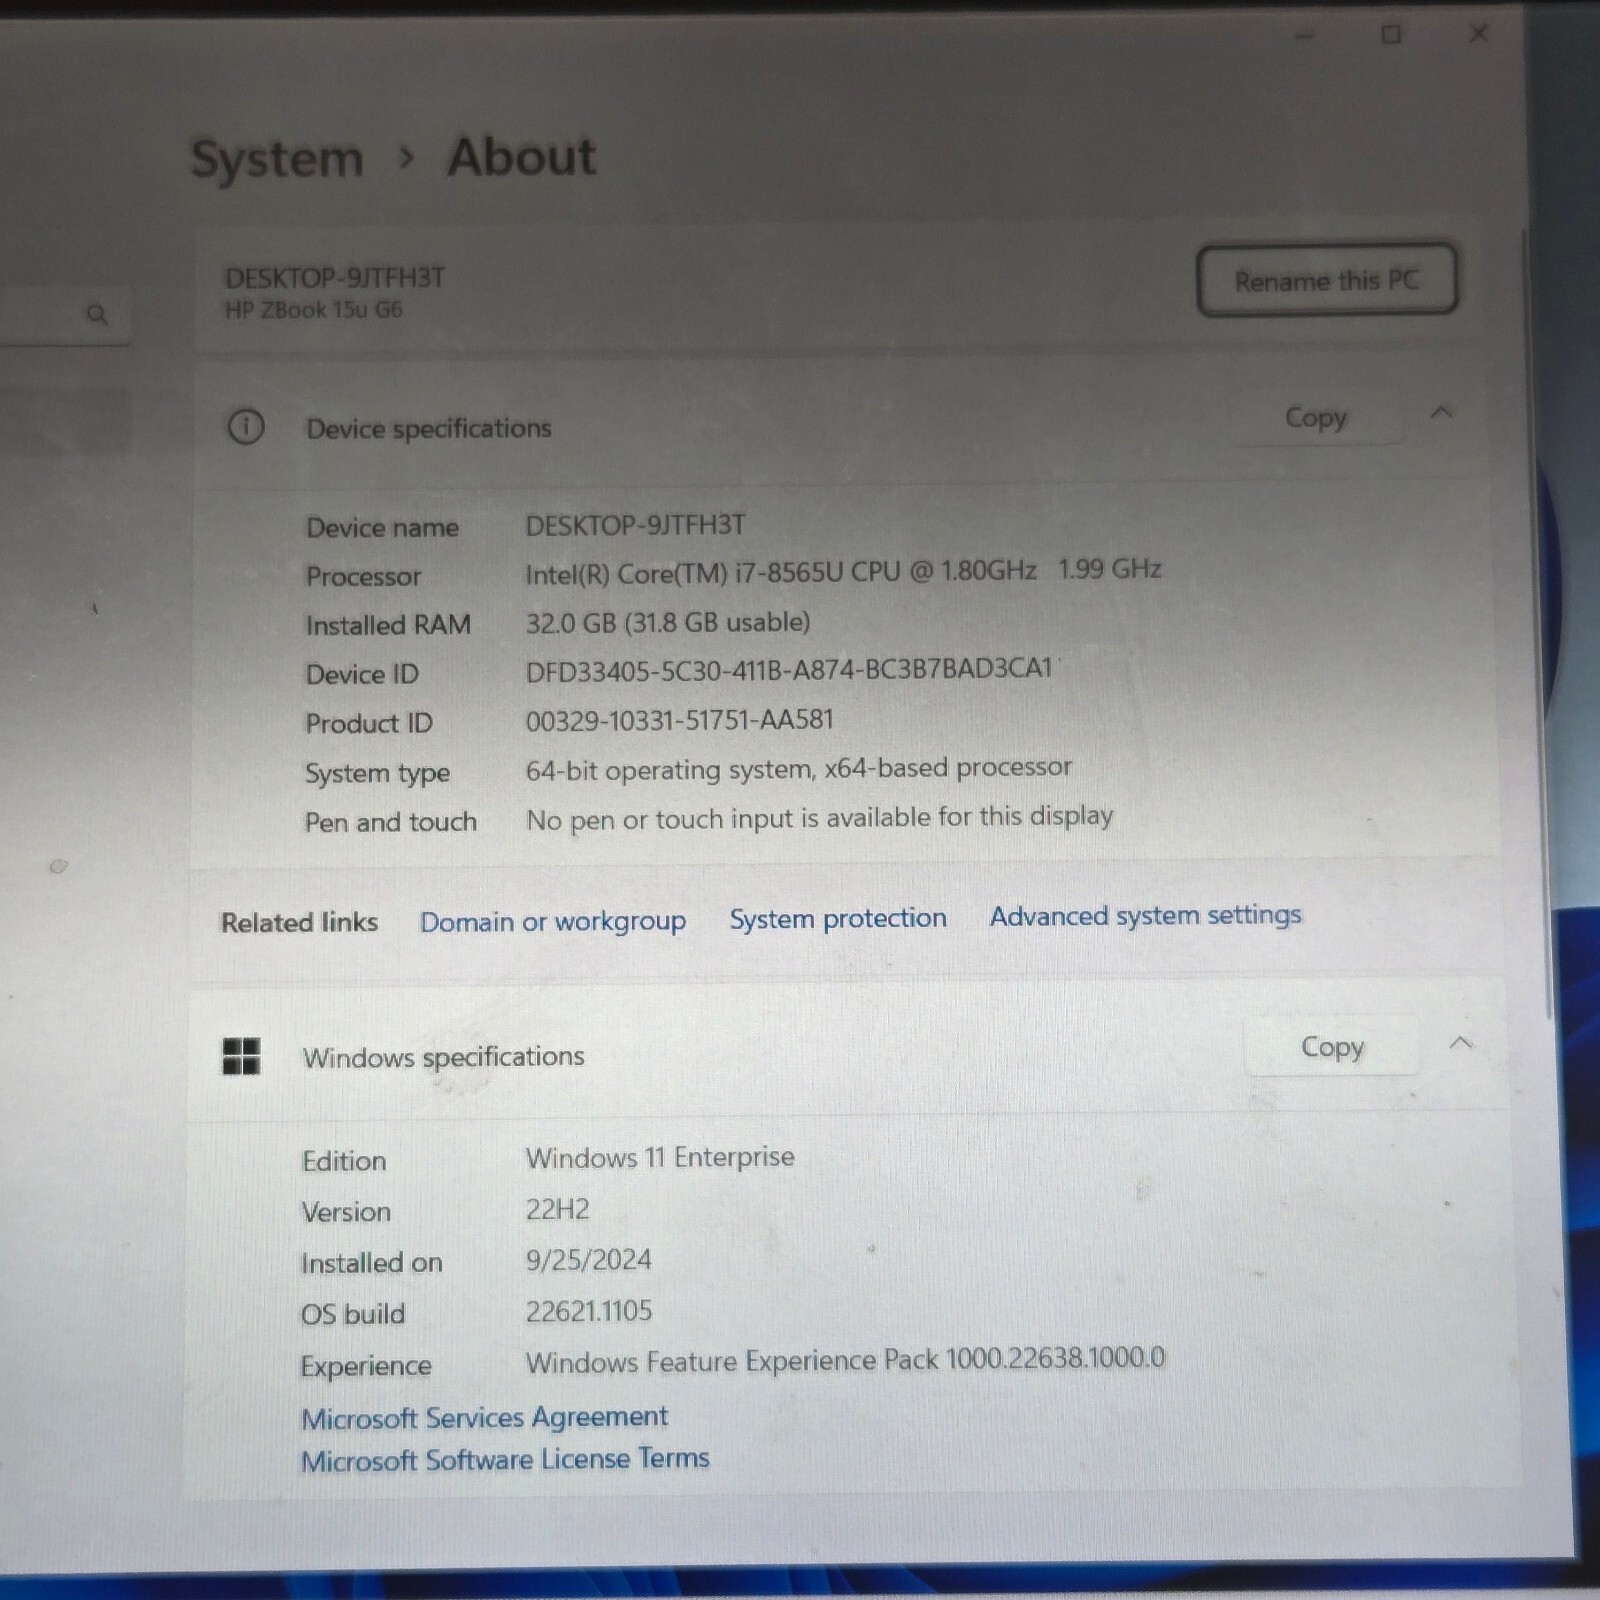1600x1600 pixels.
Task: Select the Device name value DESKTOP-9JTFH3T
Action: pyautogui.click(x=636, y=525)
